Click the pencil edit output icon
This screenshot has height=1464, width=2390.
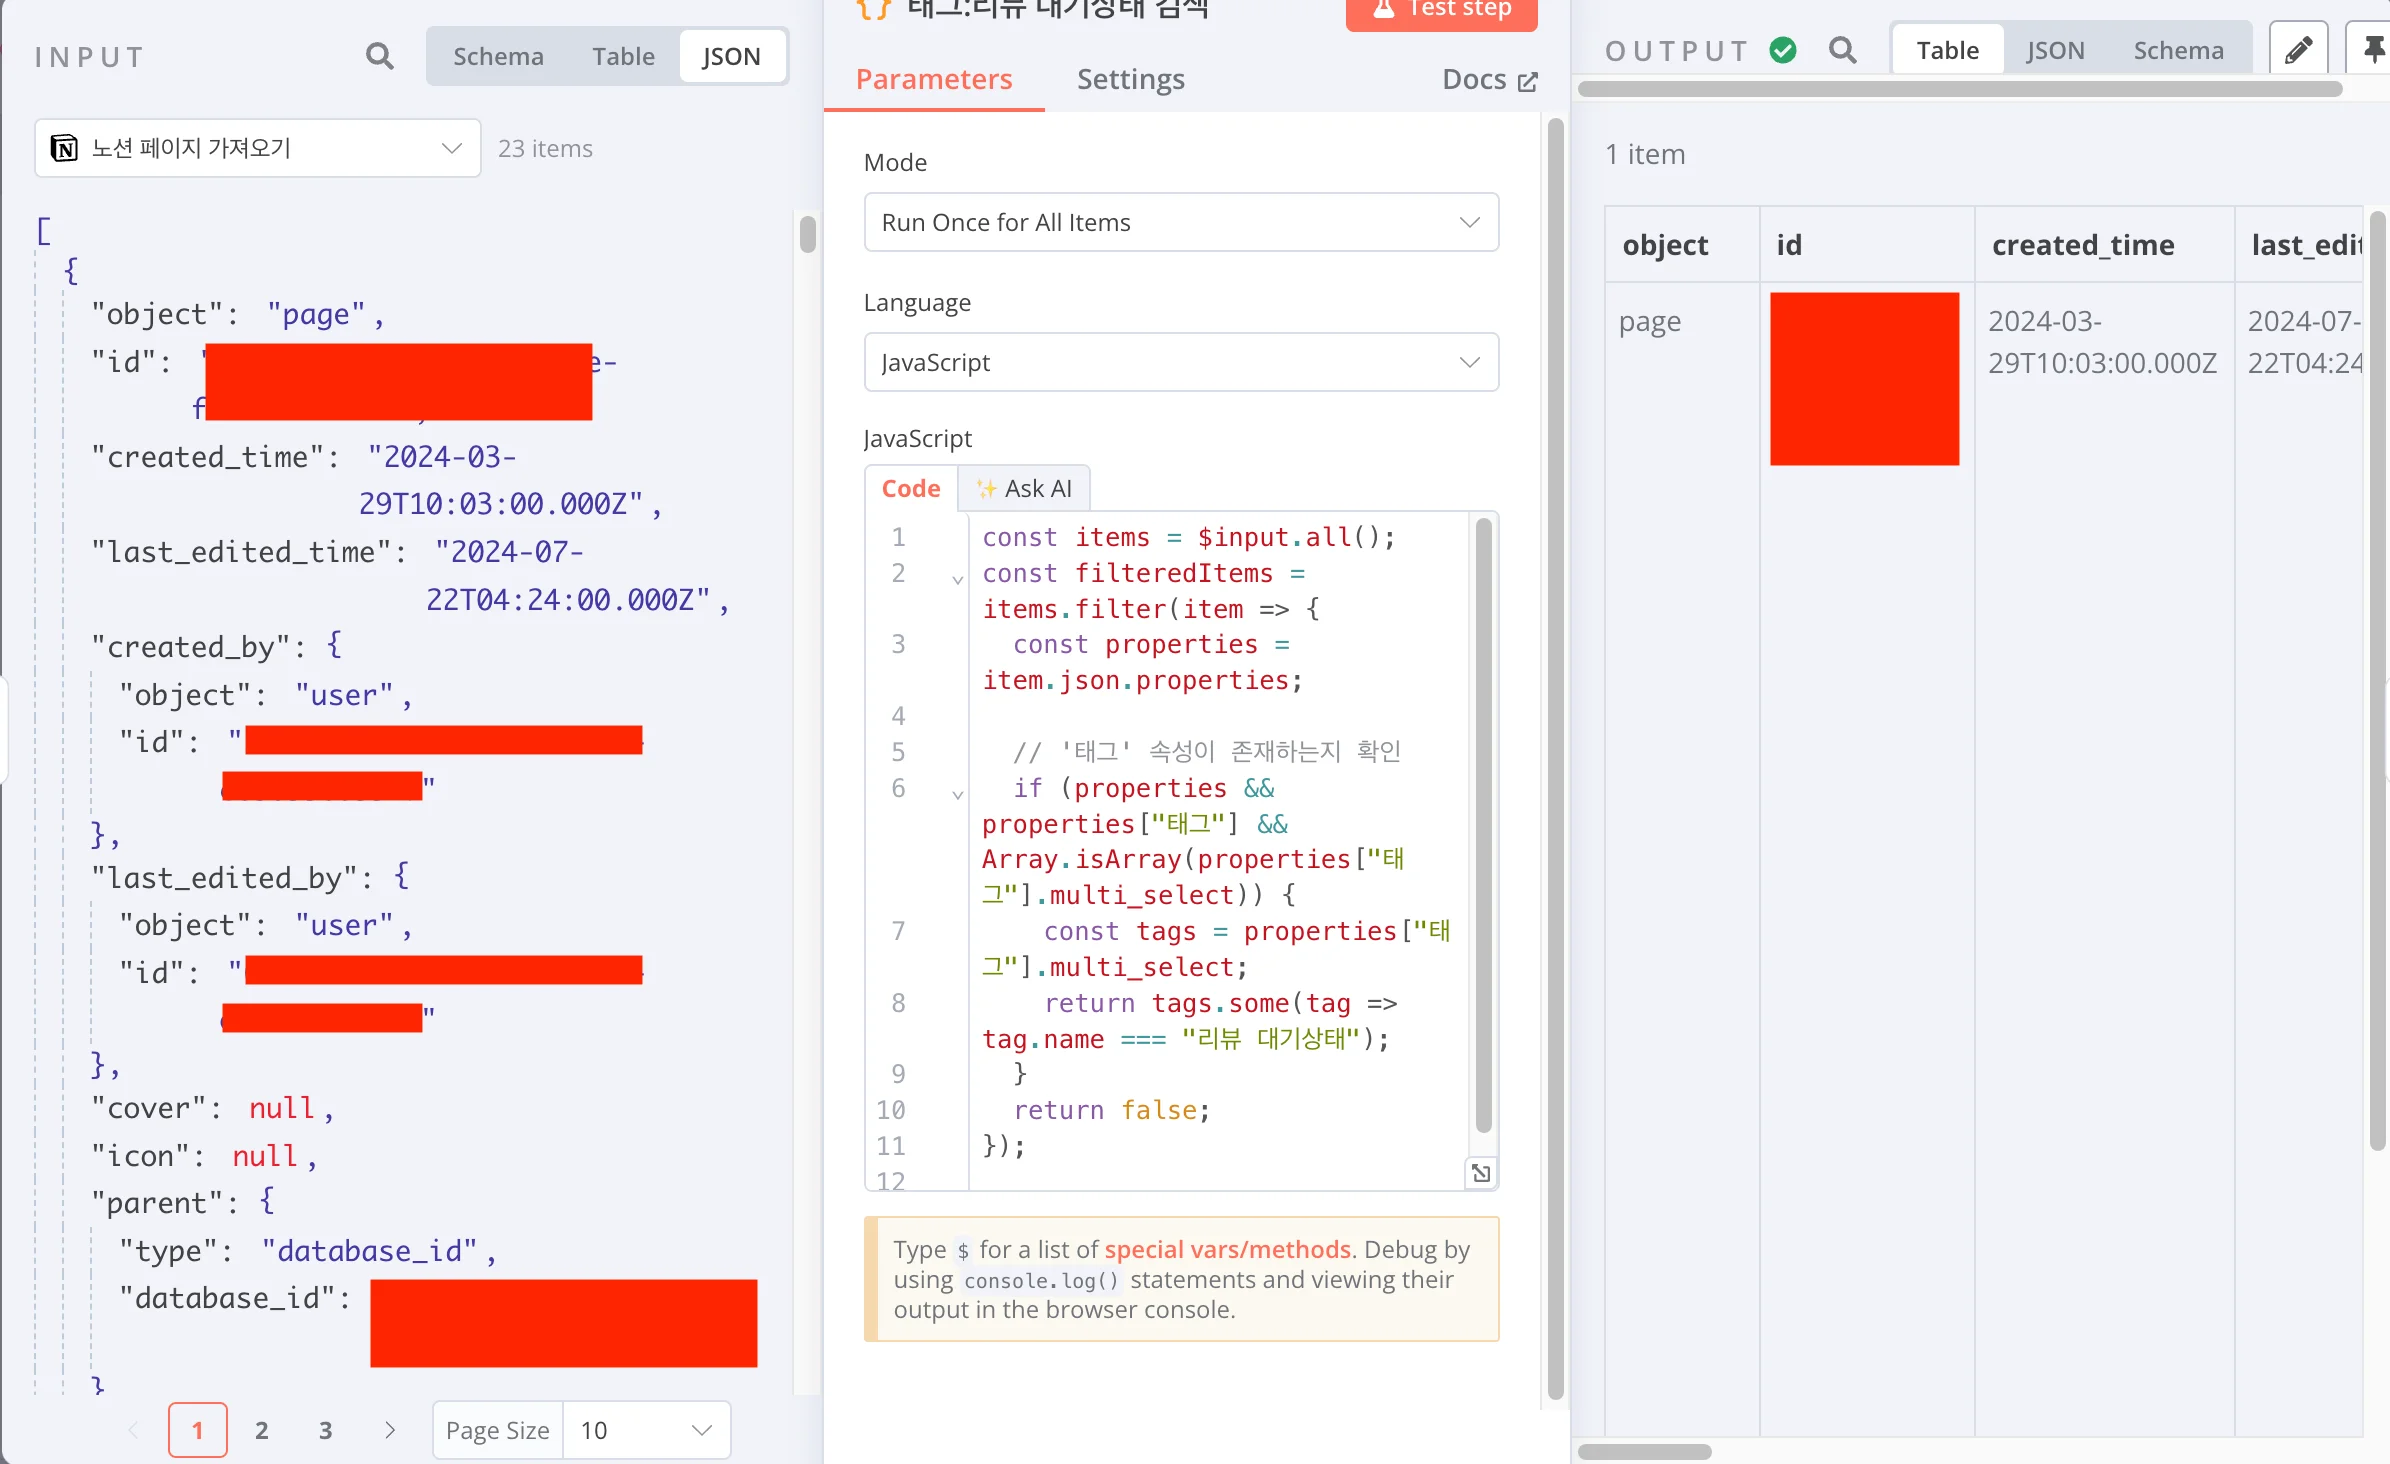click(x=2298, y=50)
